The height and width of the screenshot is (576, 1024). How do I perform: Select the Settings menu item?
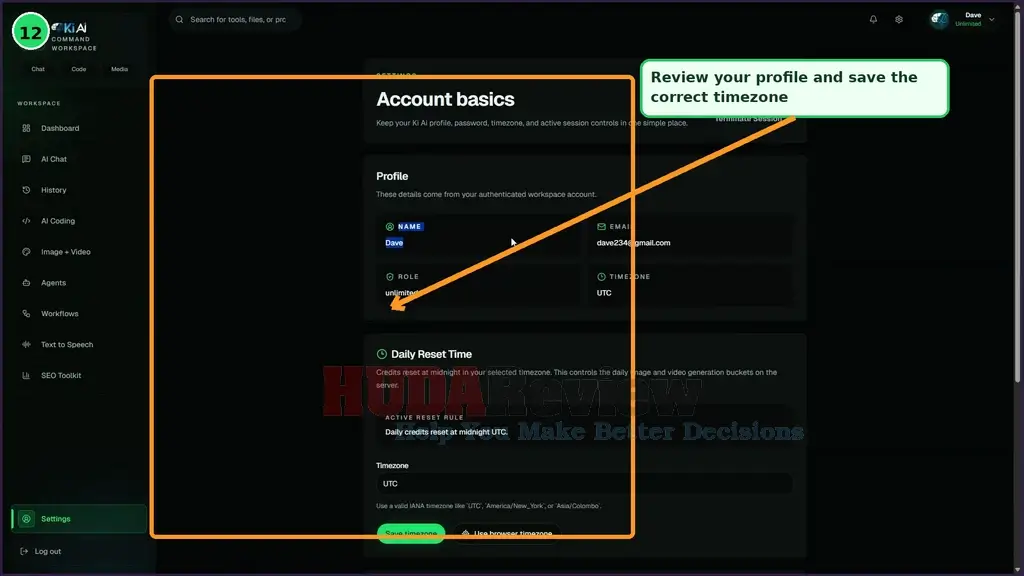tap(79, 519)
